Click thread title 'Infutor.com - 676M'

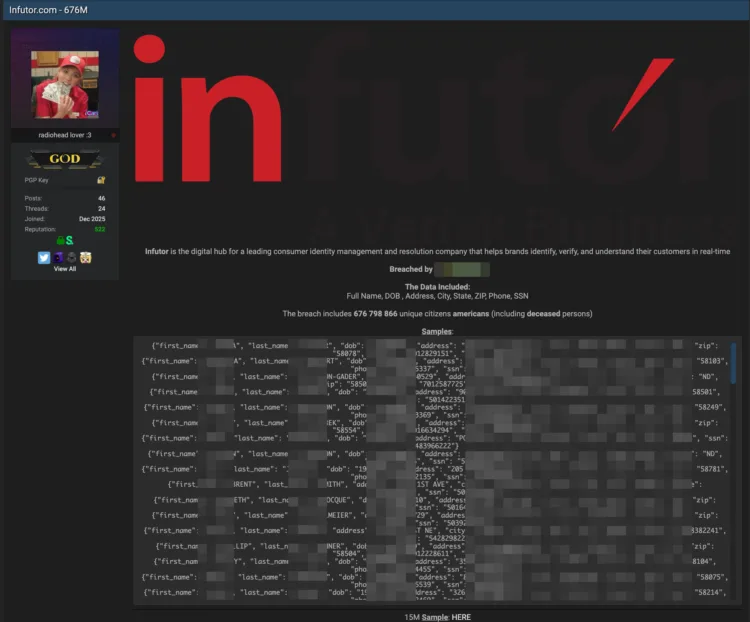tap(48, 10)
